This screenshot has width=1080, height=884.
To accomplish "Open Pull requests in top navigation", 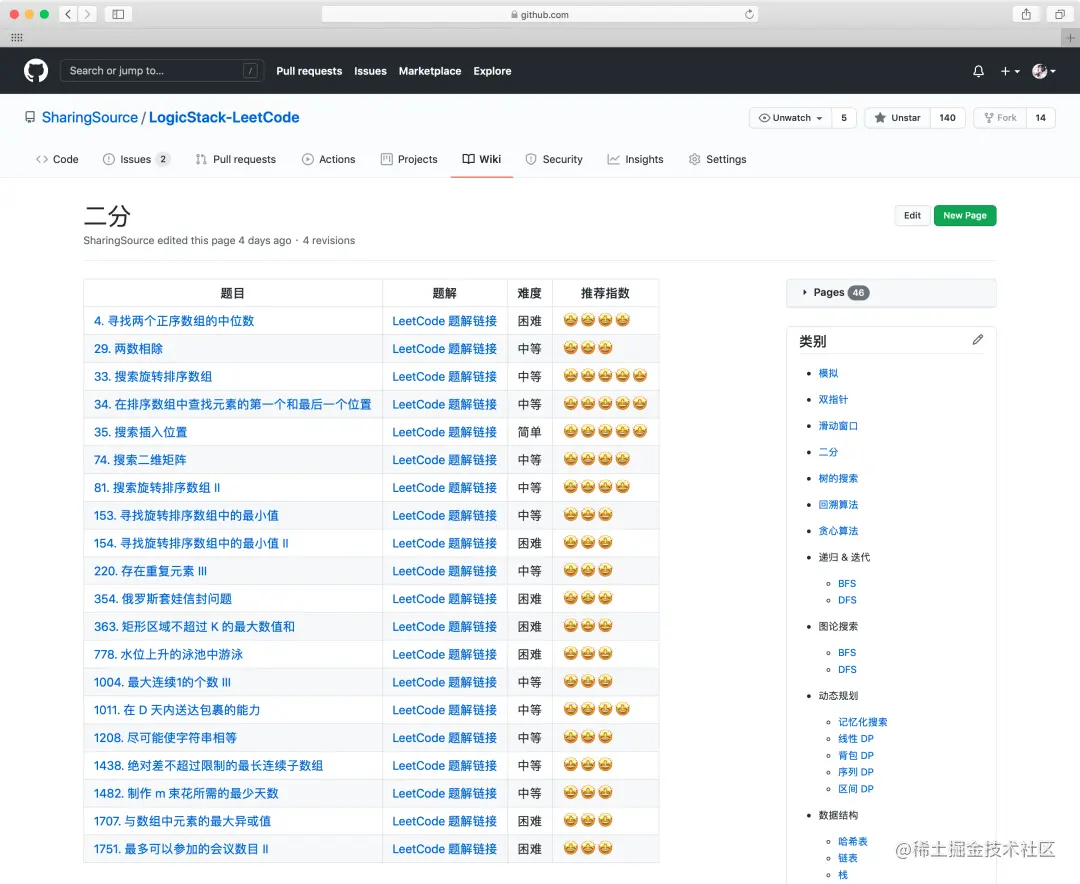I will [309, 71].
